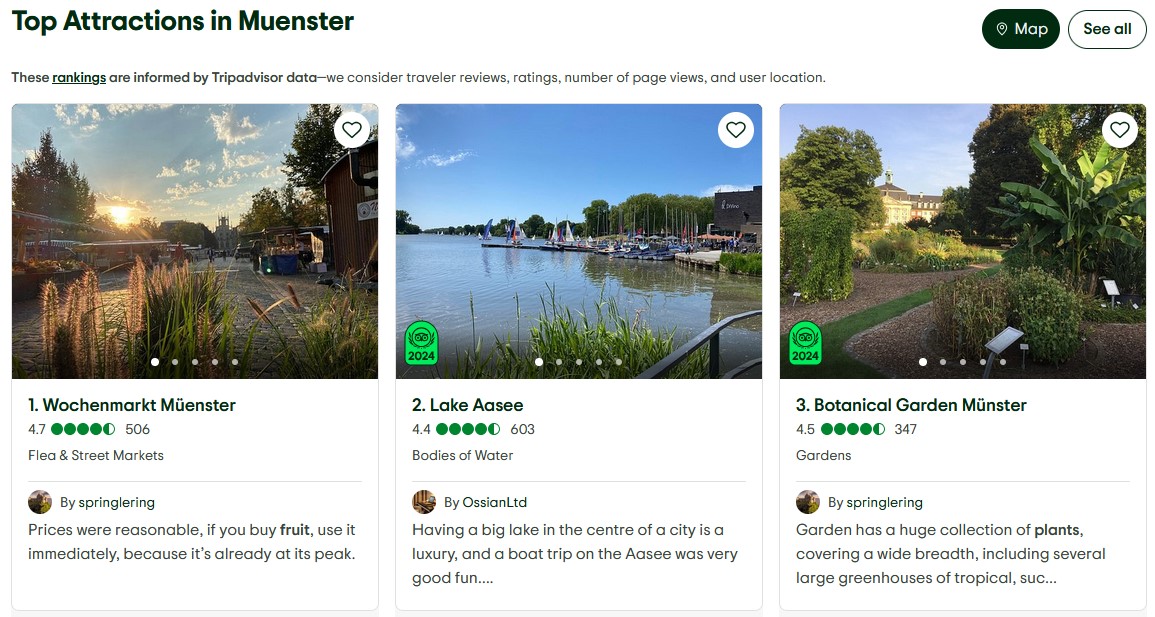Favorite Lake Aasee using heart icon
The image size is (1155, 617).
736,130
